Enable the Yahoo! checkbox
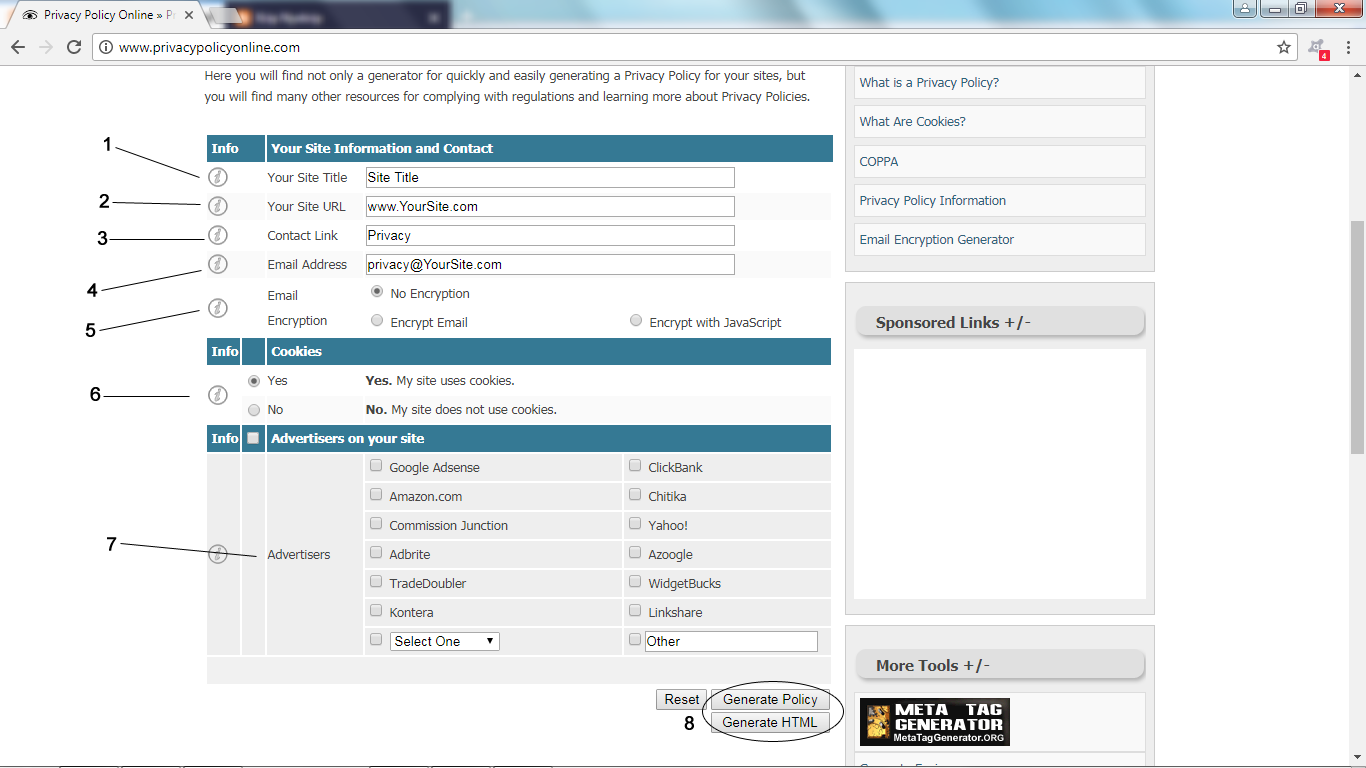1366x768 pixels. pyautogui.click(x=635, y=524)
